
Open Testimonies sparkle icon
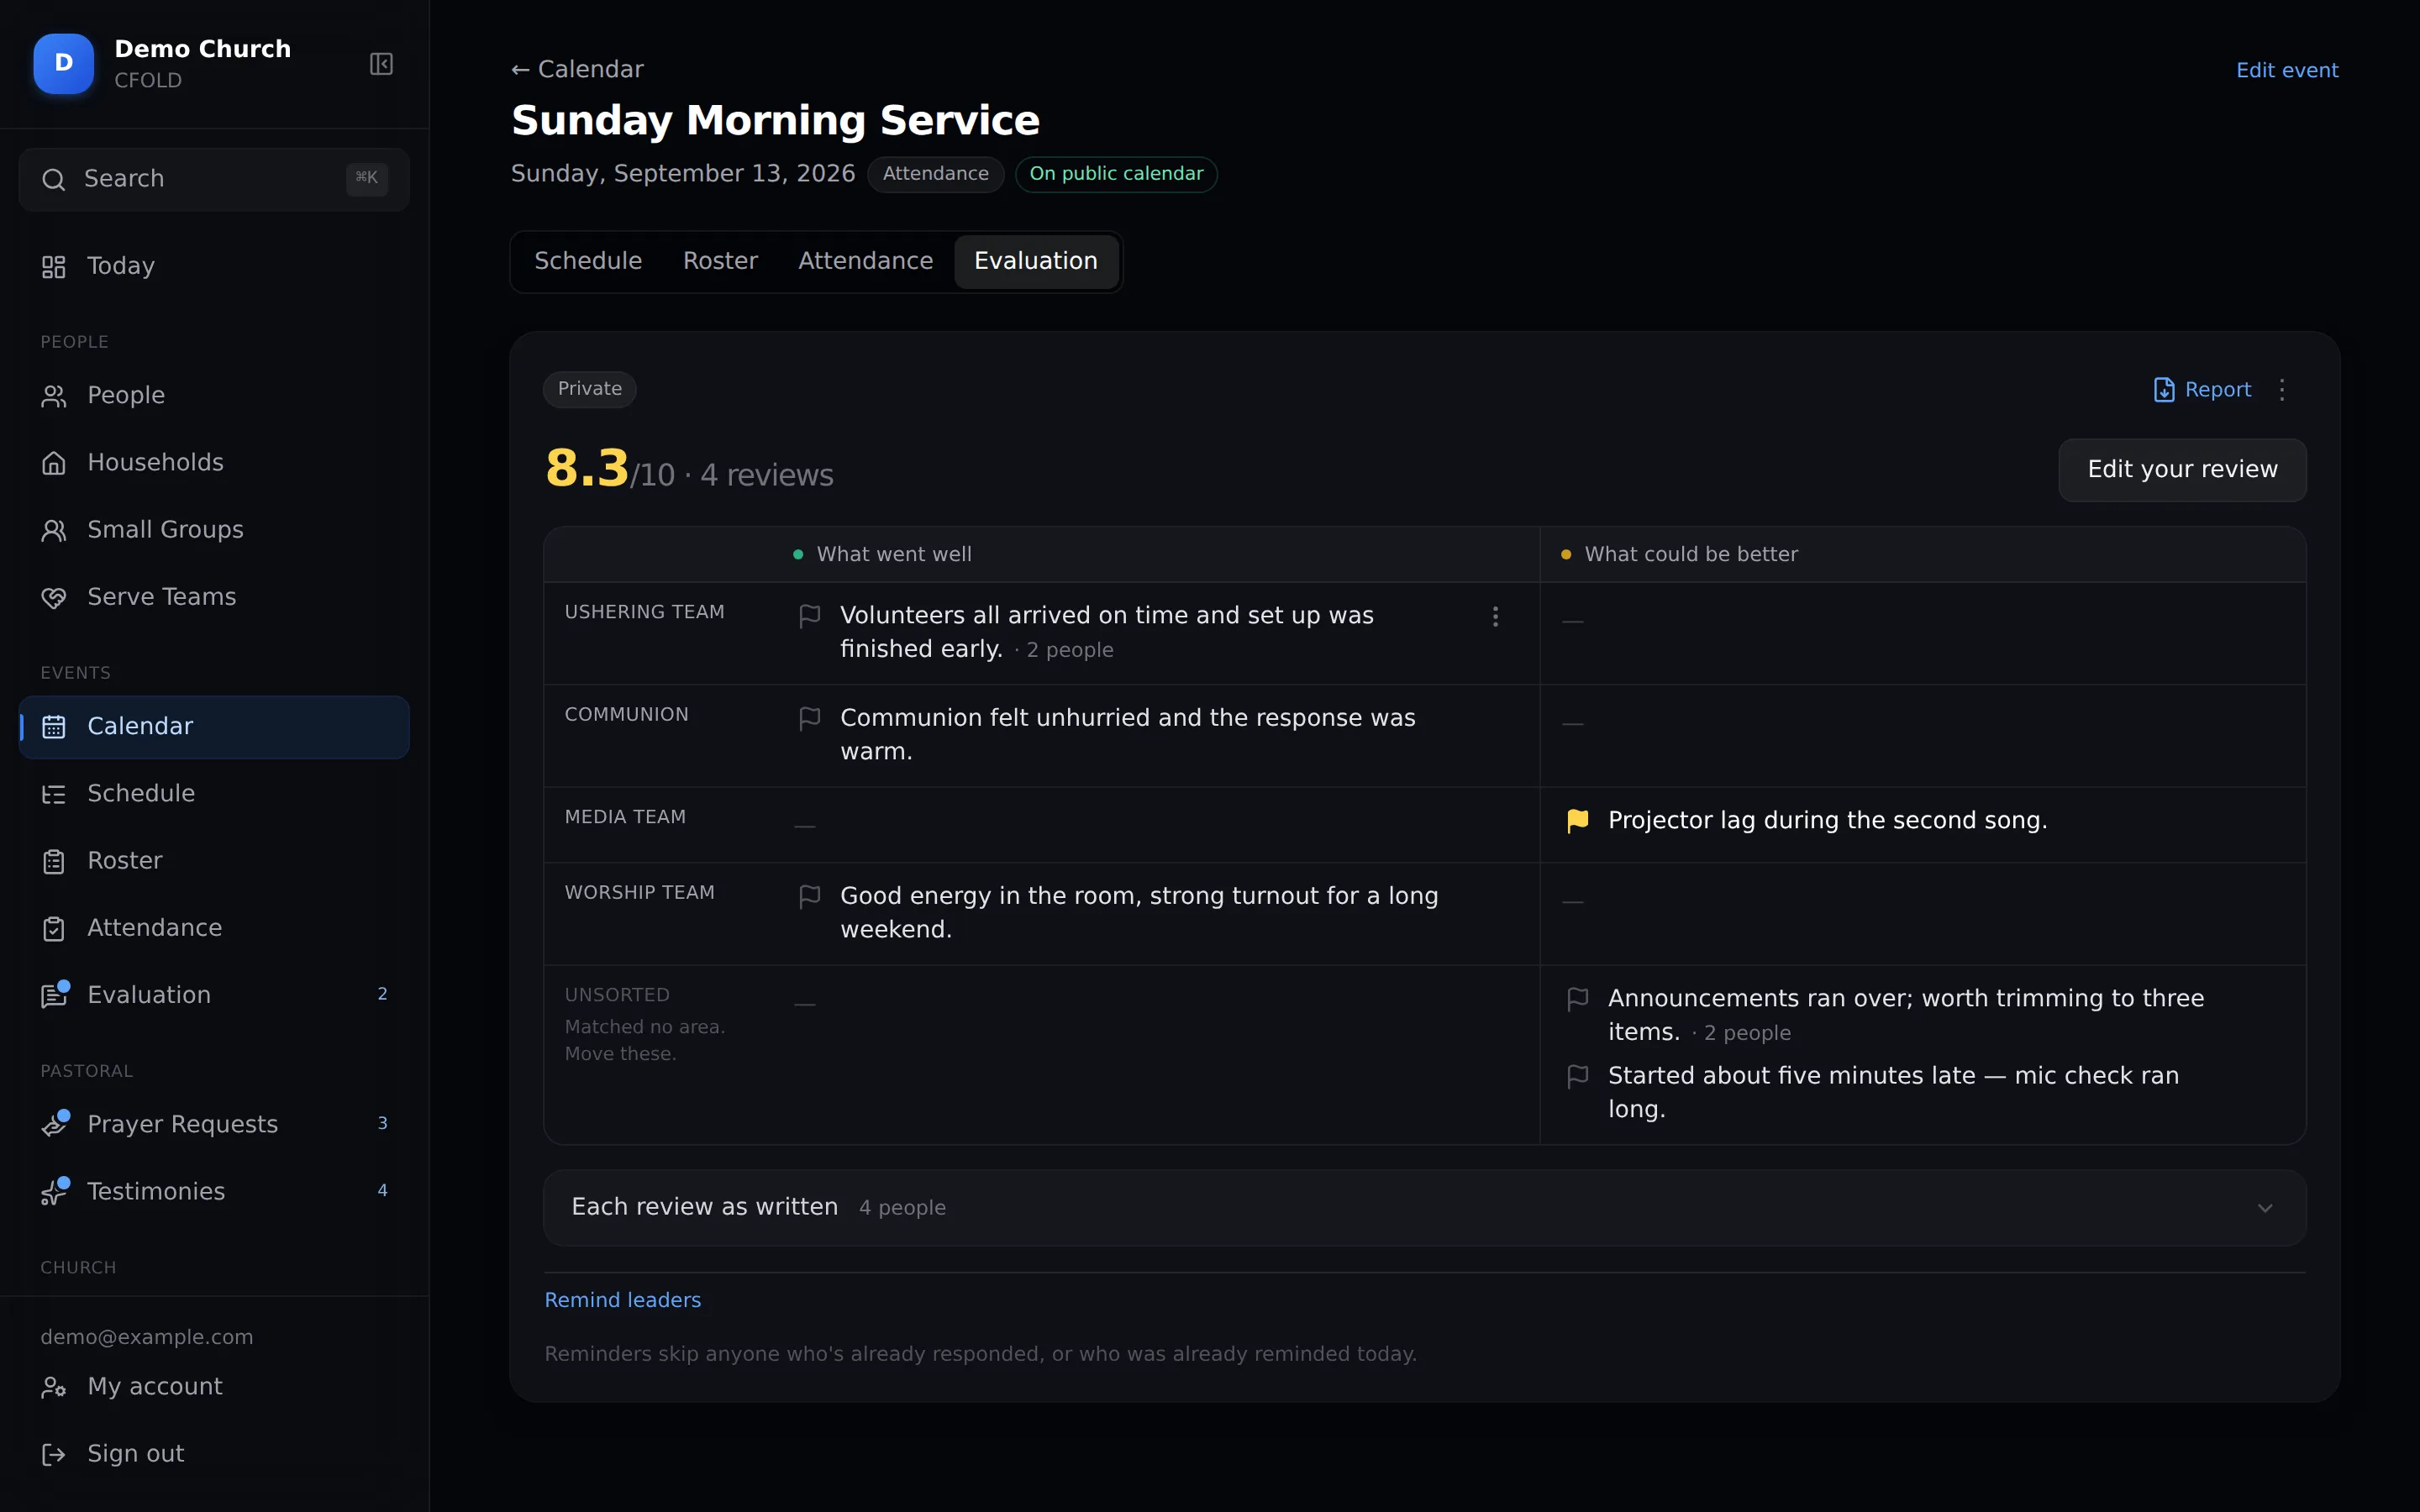tap(54, 1191)
